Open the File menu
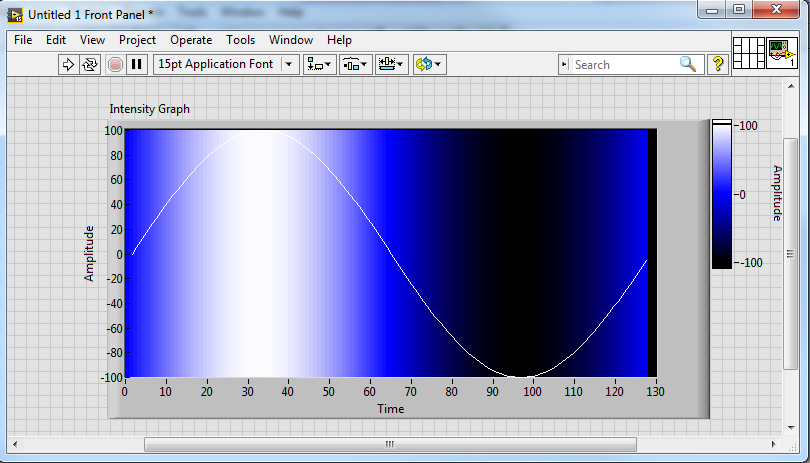This screenshot has width=810, height=463. [x=23, y=40]
